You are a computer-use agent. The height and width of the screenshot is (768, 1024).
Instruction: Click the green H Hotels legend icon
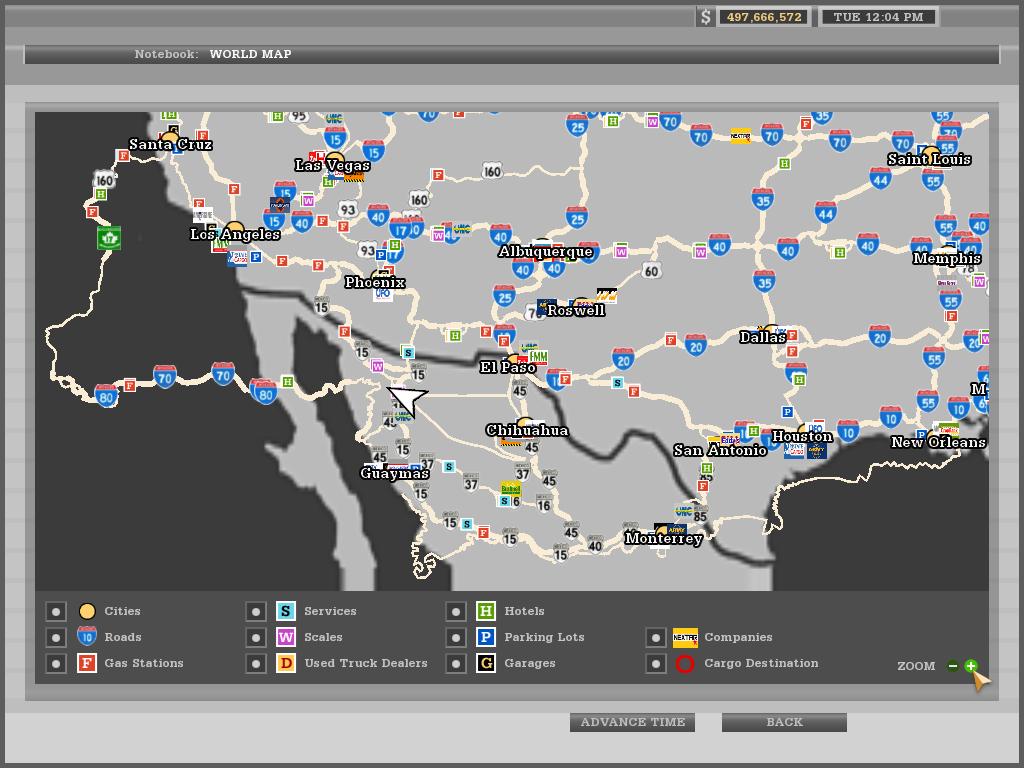[x=486, y=611]
